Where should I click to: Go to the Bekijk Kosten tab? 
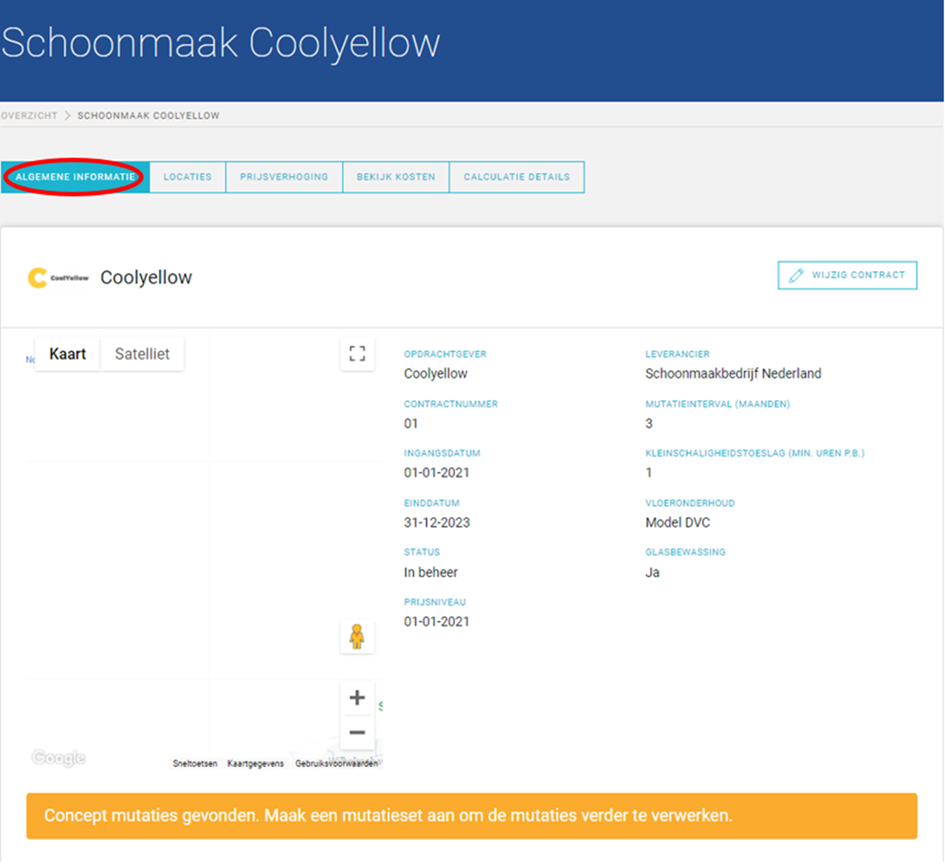(396, 177)
